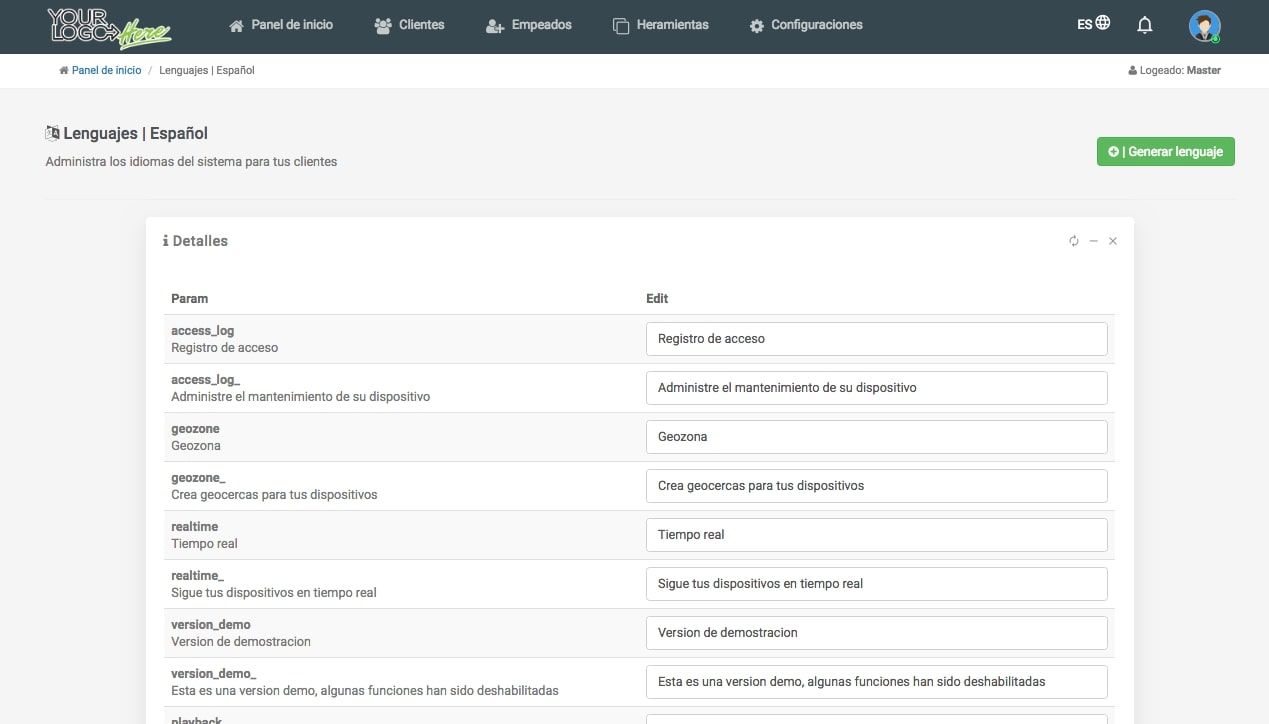Open the Heramientas menu

660,25
